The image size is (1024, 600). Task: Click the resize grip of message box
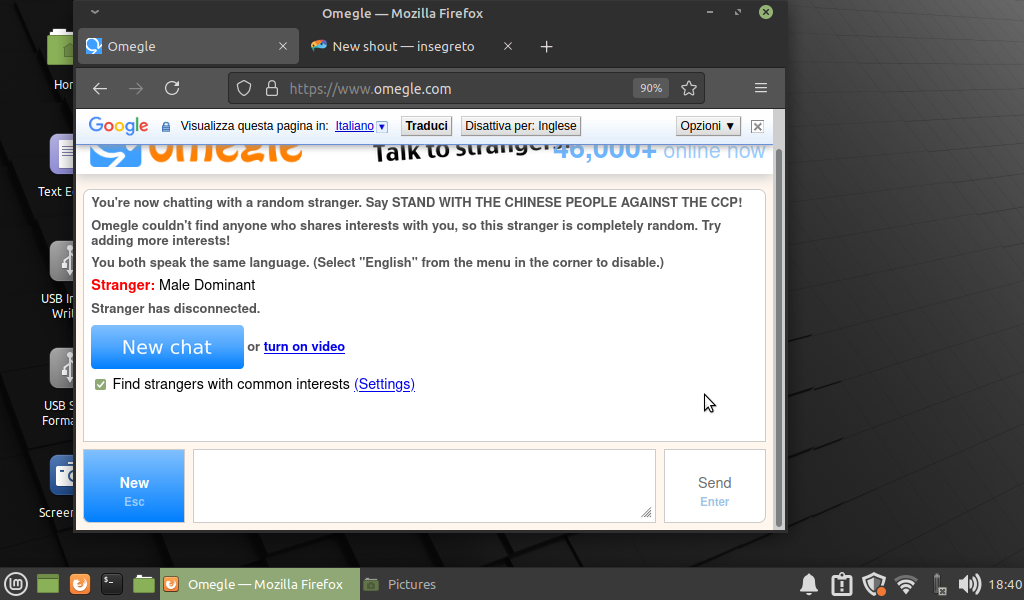click(647, 513)
